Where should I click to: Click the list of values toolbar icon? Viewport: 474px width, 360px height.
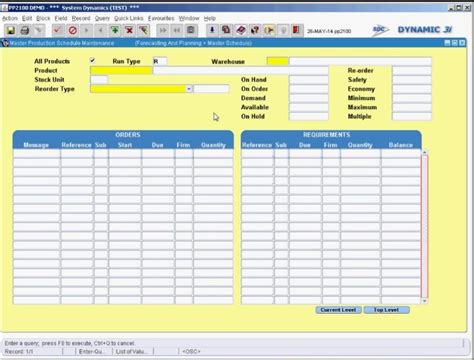click(191, 31)
